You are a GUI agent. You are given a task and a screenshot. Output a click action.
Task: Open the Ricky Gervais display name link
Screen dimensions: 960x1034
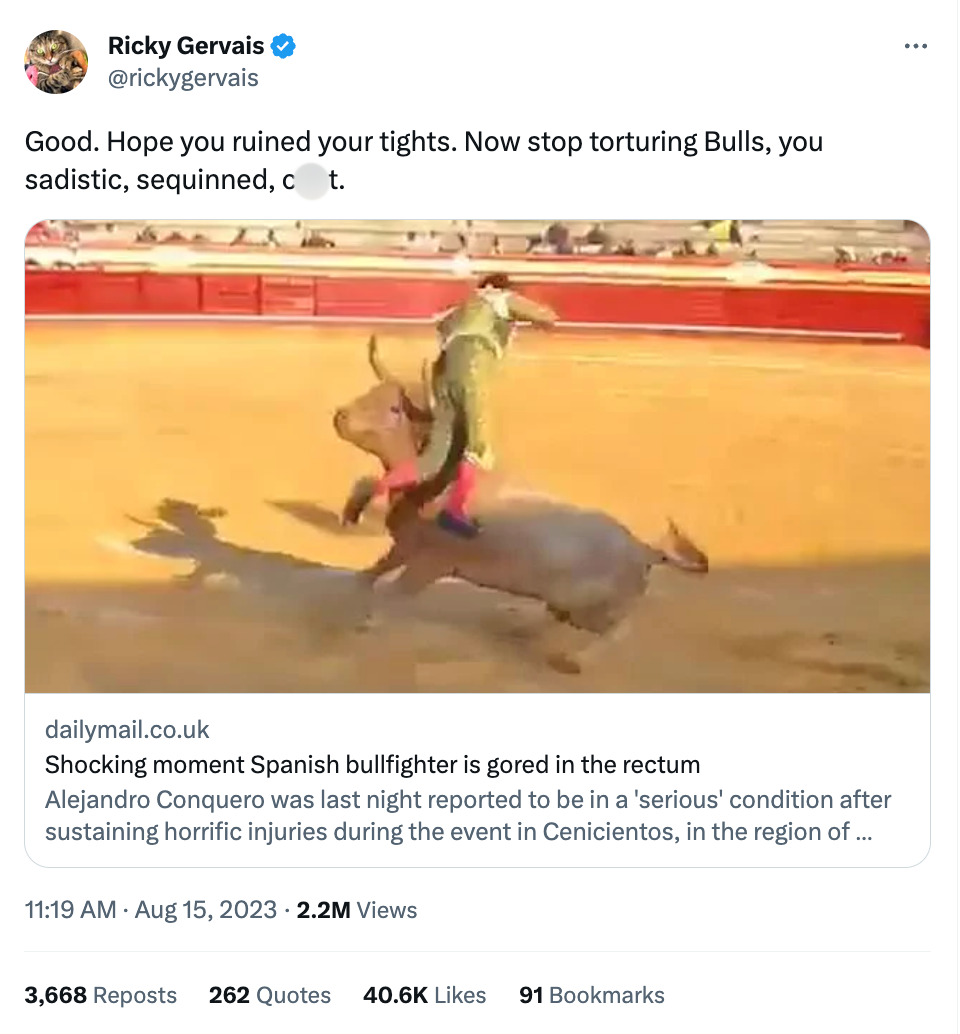click(186, 46)
